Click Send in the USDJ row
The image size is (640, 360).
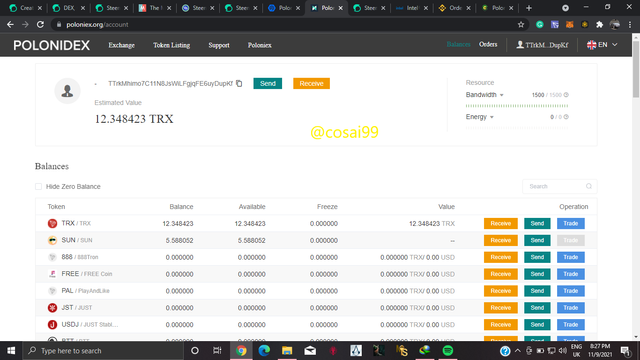[537, 324]
